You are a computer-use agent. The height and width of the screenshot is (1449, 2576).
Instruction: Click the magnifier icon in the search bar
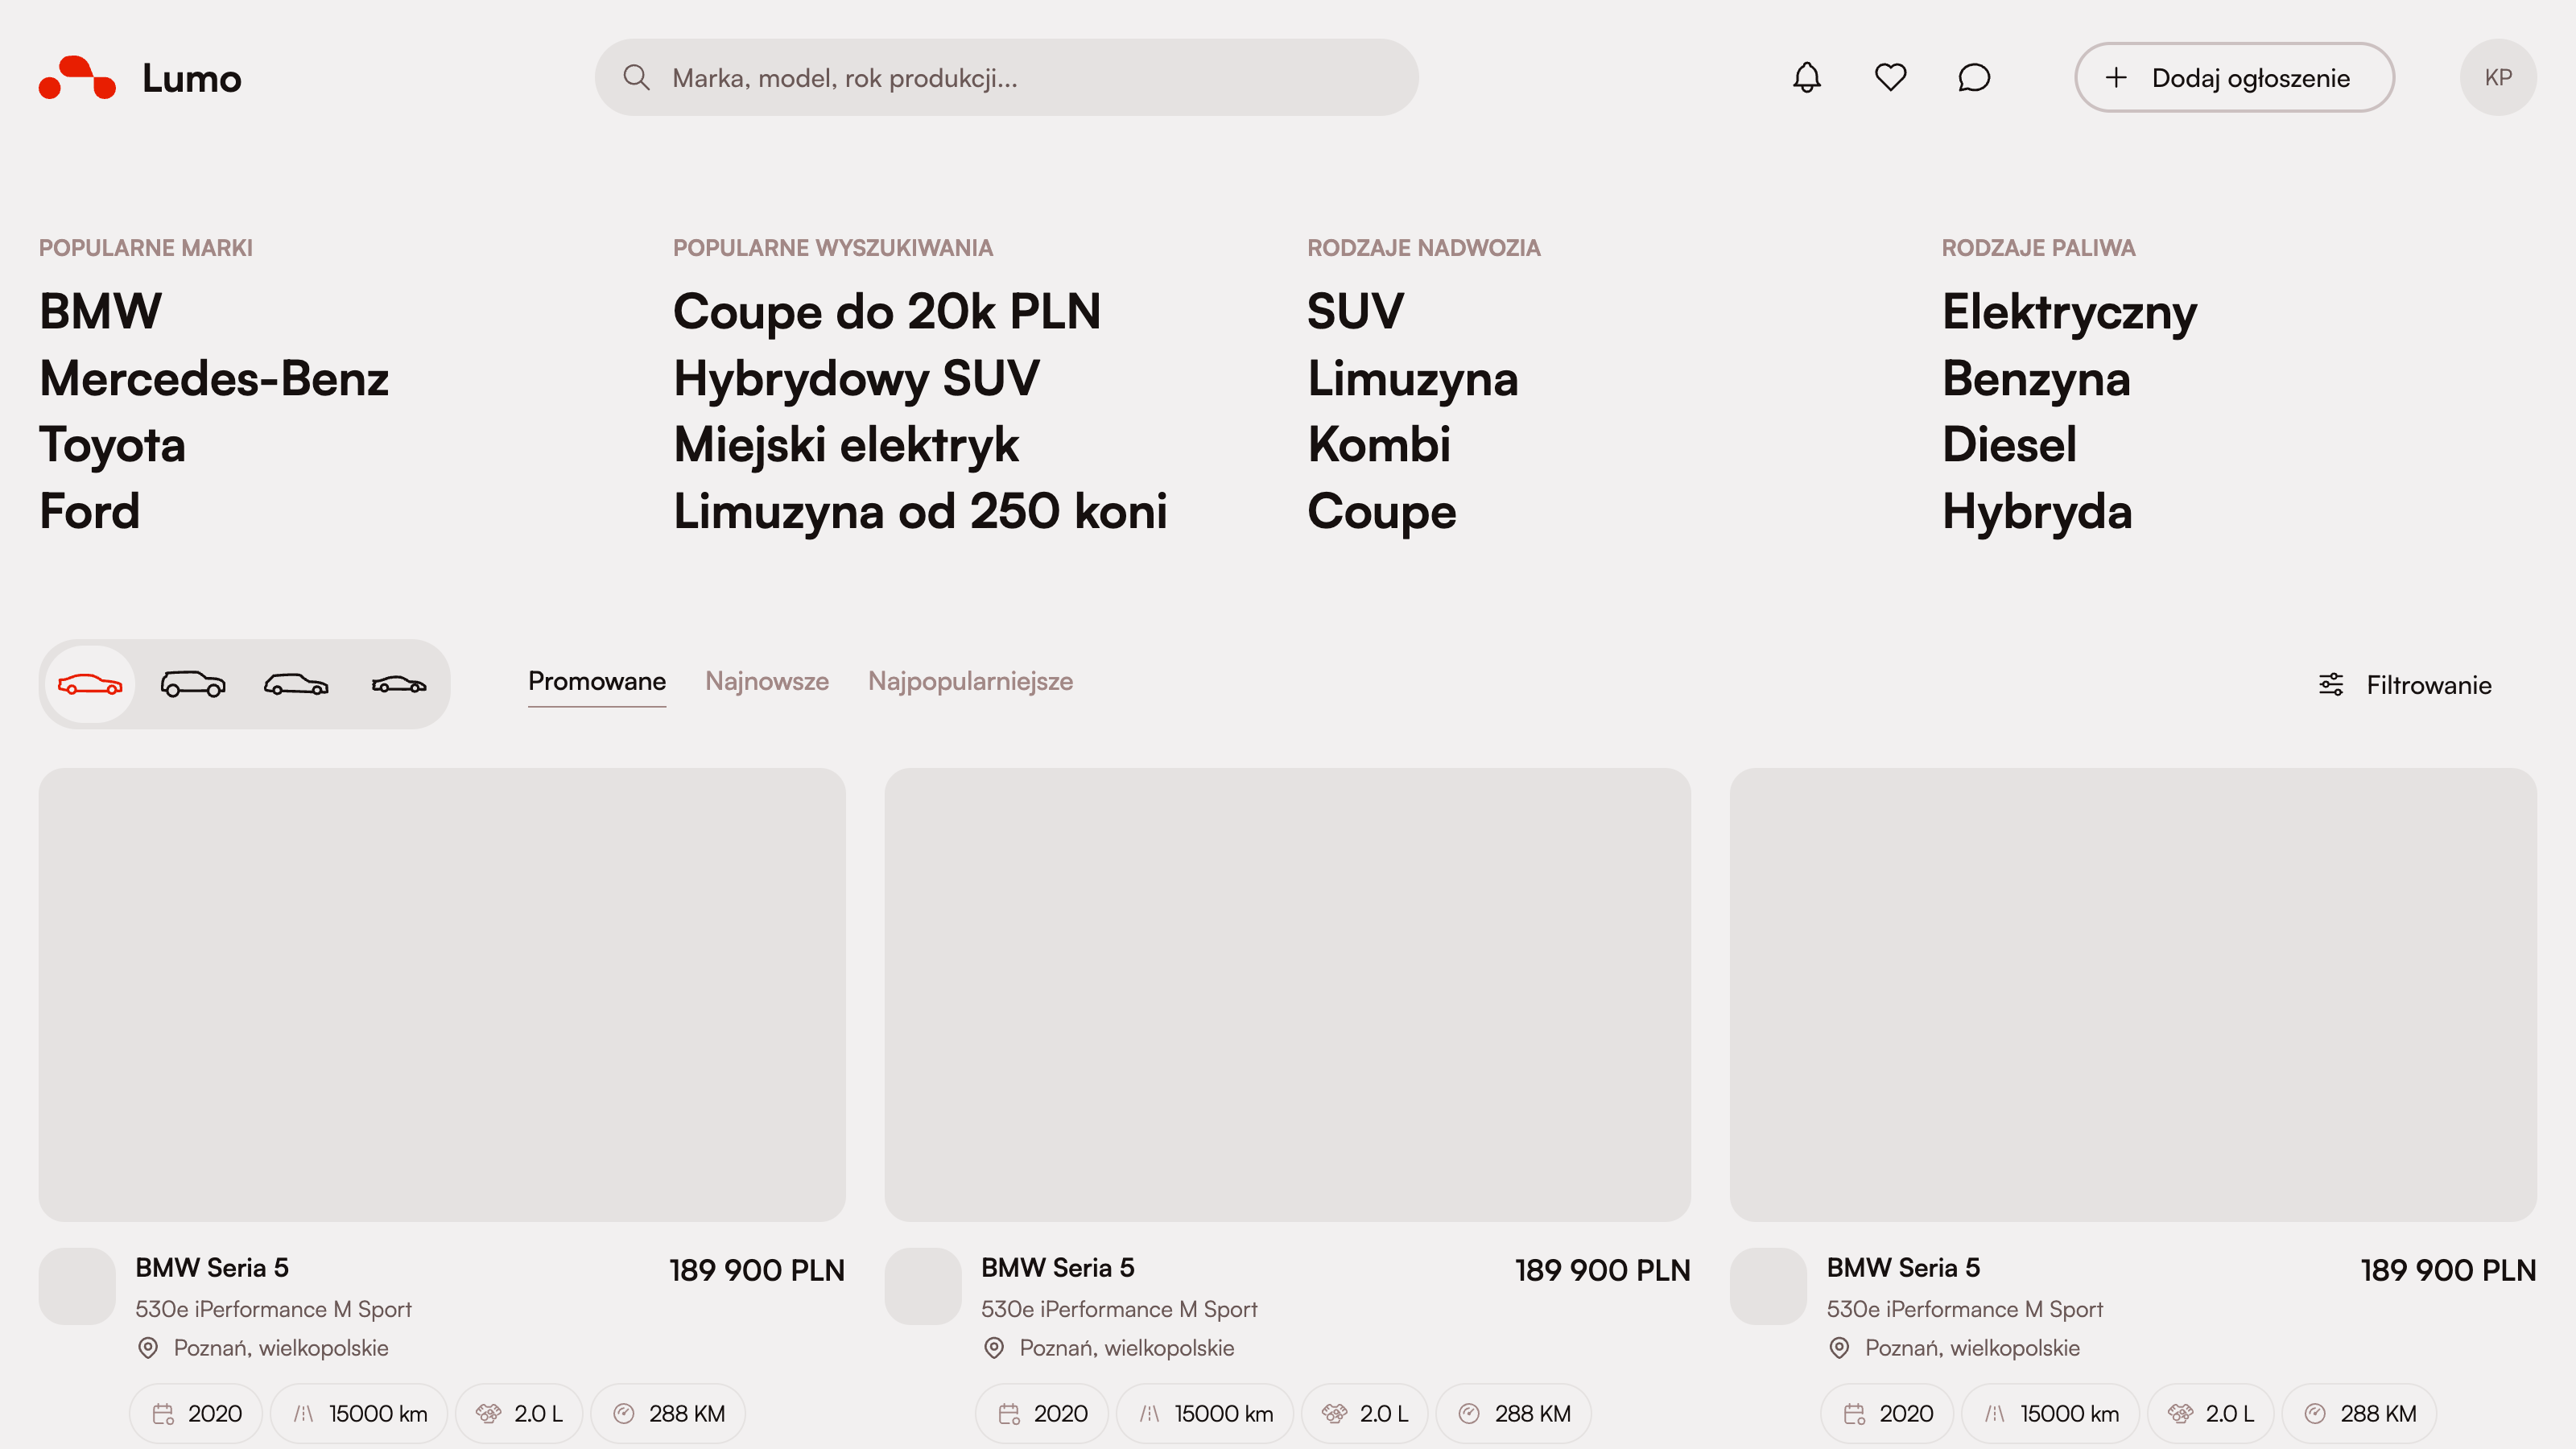[x=636, y=77]
